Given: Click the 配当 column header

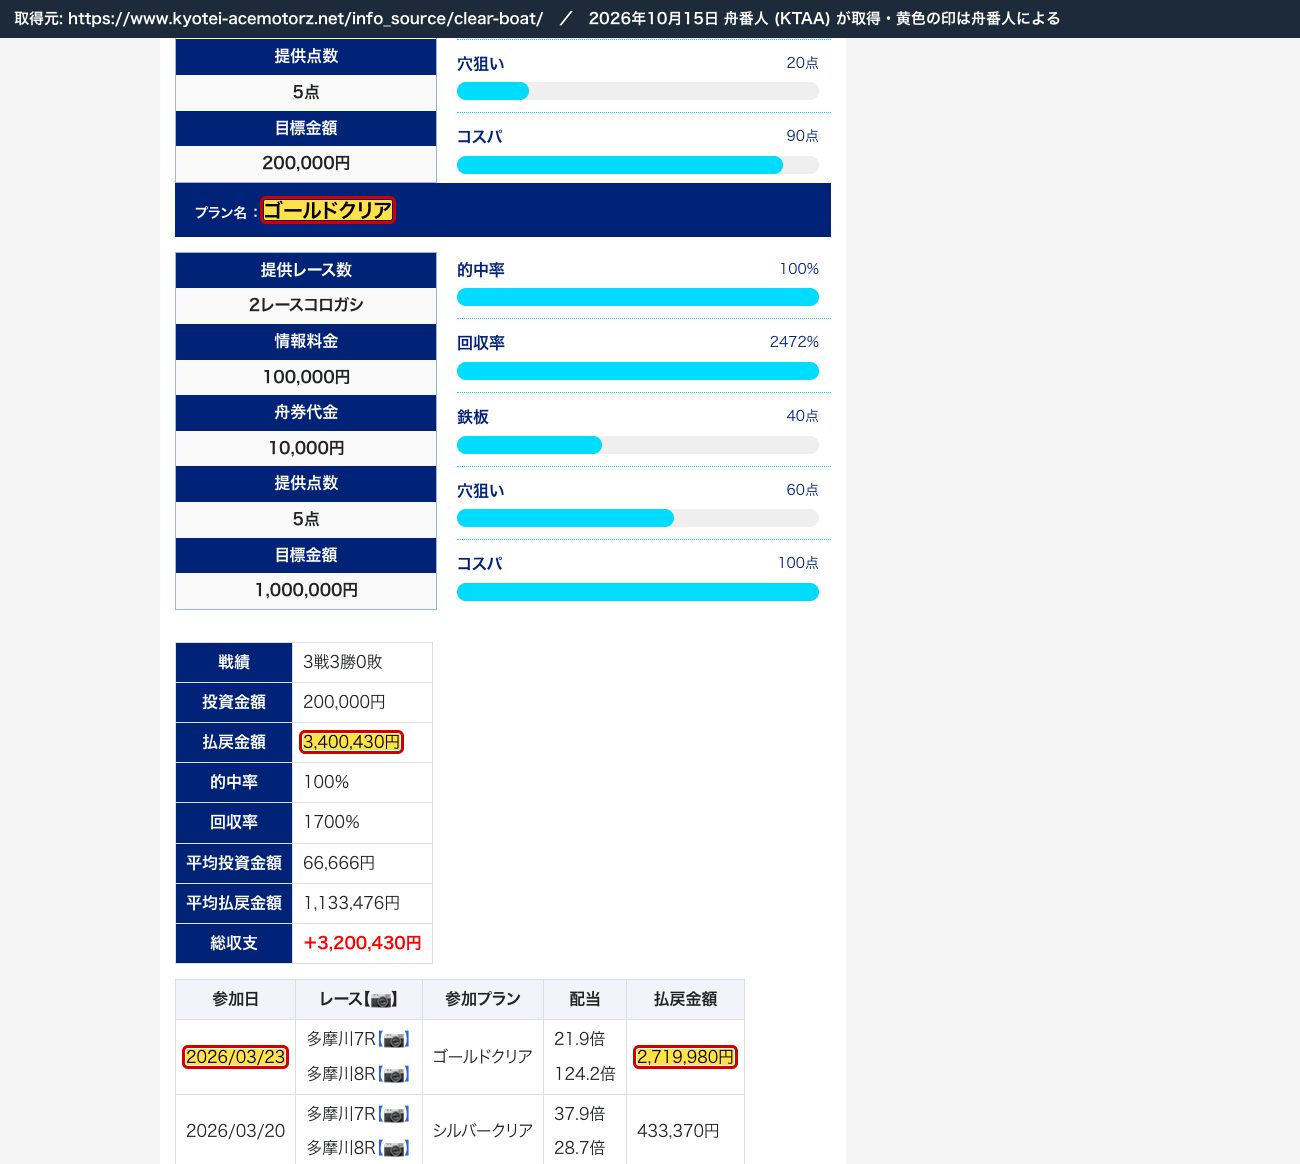Looking at the screenshot, I should point(585,1000).
